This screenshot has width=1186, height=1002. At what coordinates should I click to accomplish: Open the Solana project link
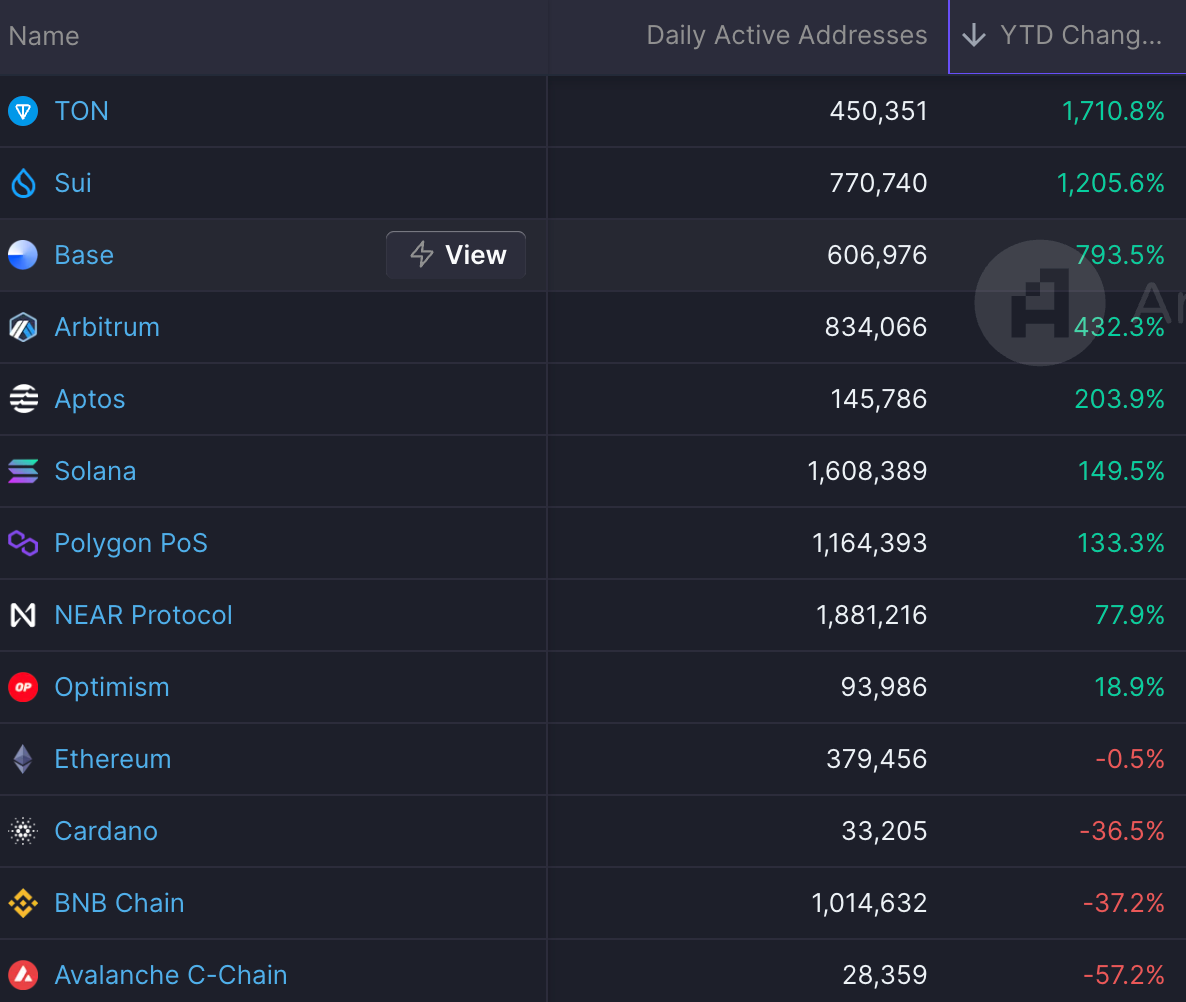(95, 471)
